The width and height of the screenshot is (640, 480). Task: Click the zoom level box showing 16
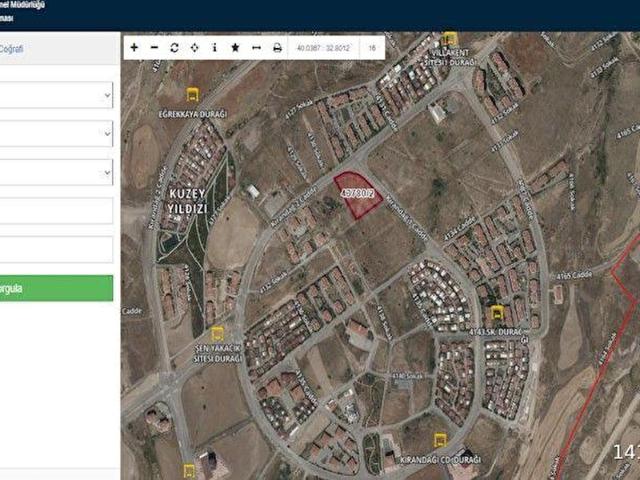coord(372,47)
